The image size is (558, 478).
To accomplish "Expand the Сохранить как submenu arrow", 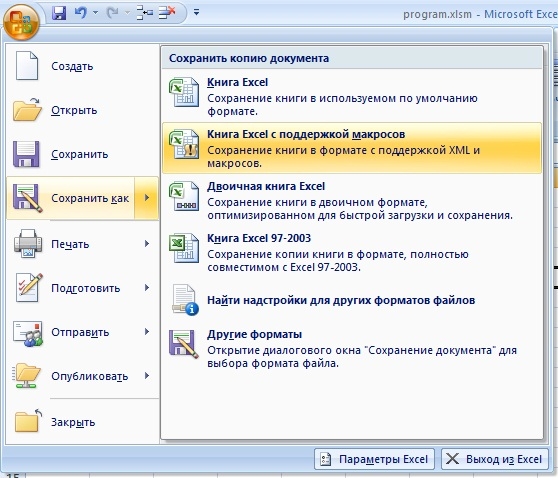I will [147, 198].
